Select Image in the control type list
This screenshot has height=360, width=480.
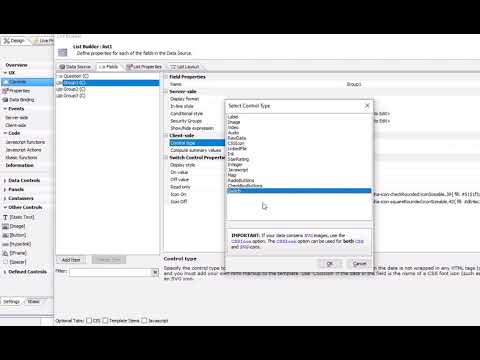234,122
